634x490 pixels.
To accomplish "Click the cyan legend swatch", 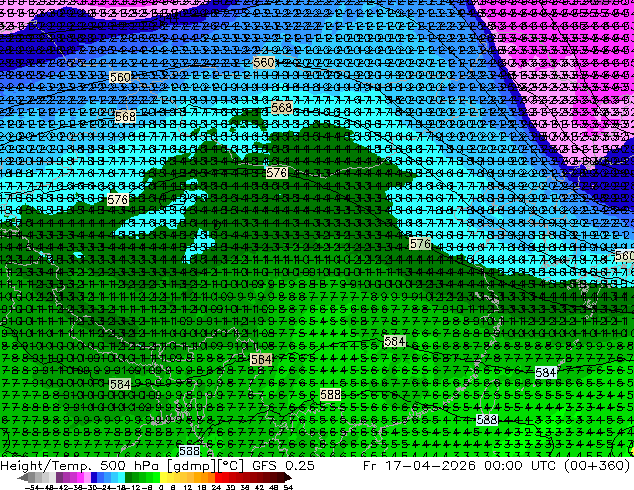I will 121,477.
